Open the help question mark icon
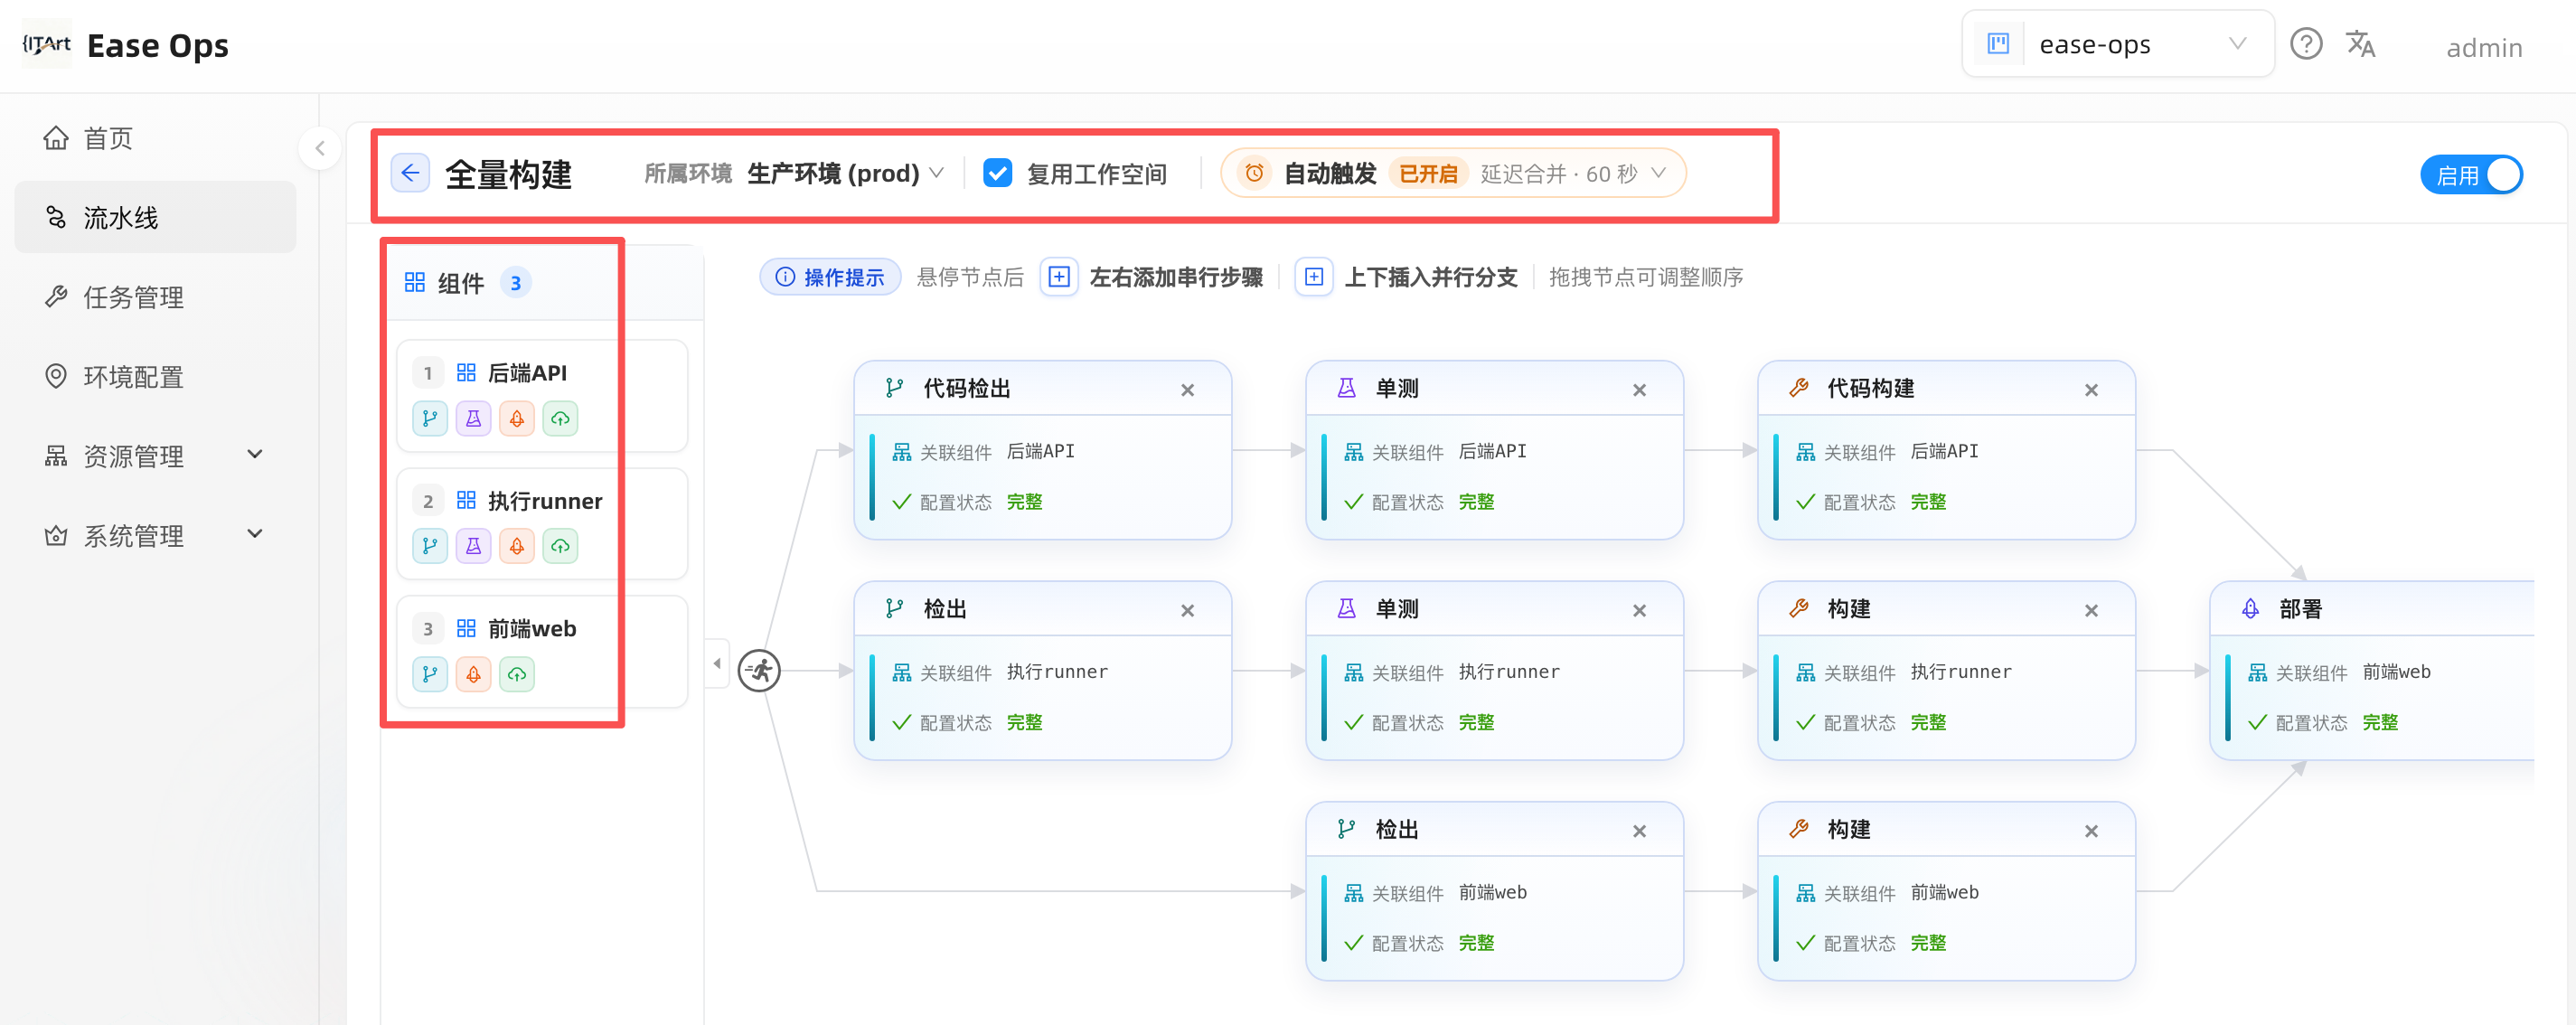The width and height of the screenshot is (2576, 1025). coord(2306,44)
